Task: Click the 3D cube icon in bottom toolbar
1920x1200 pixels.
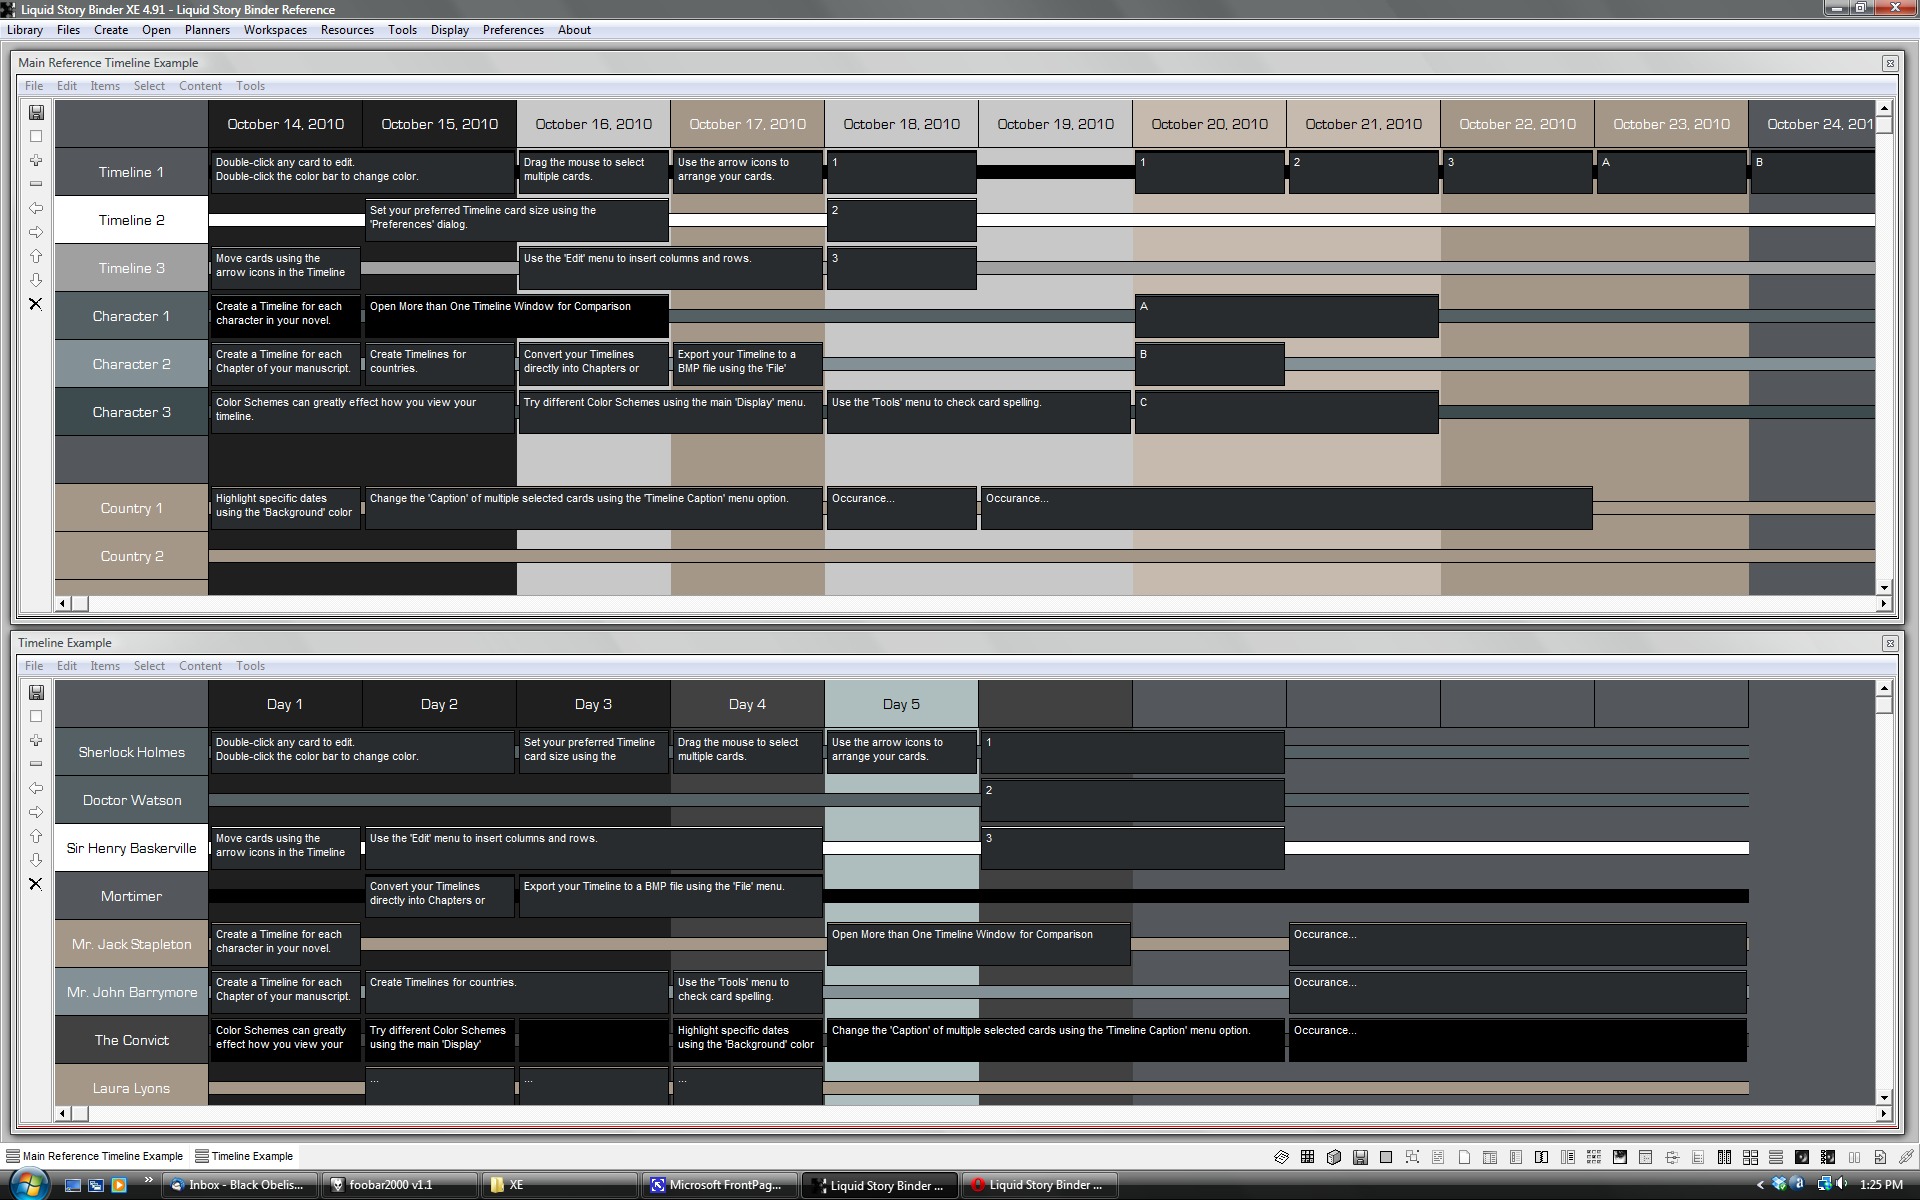Action: pyautogui.click(x=1333, y=1157)
